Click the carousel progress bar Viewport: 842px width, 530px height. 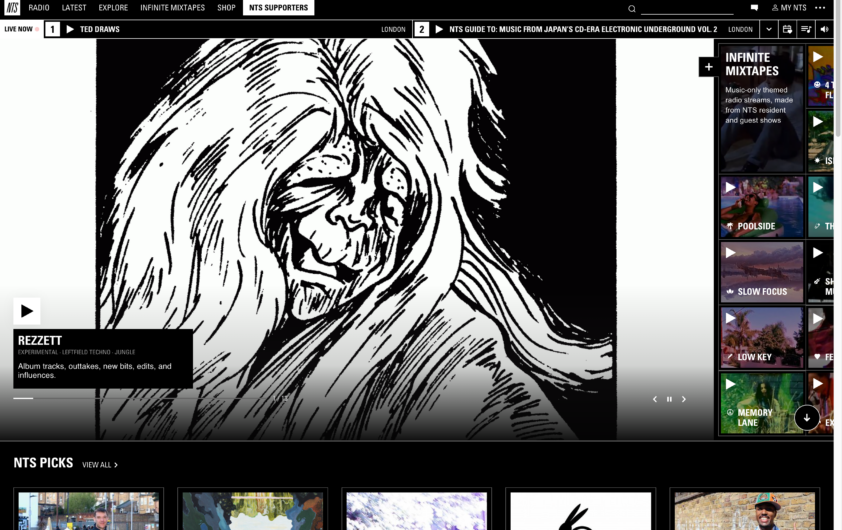pos(145,398)
